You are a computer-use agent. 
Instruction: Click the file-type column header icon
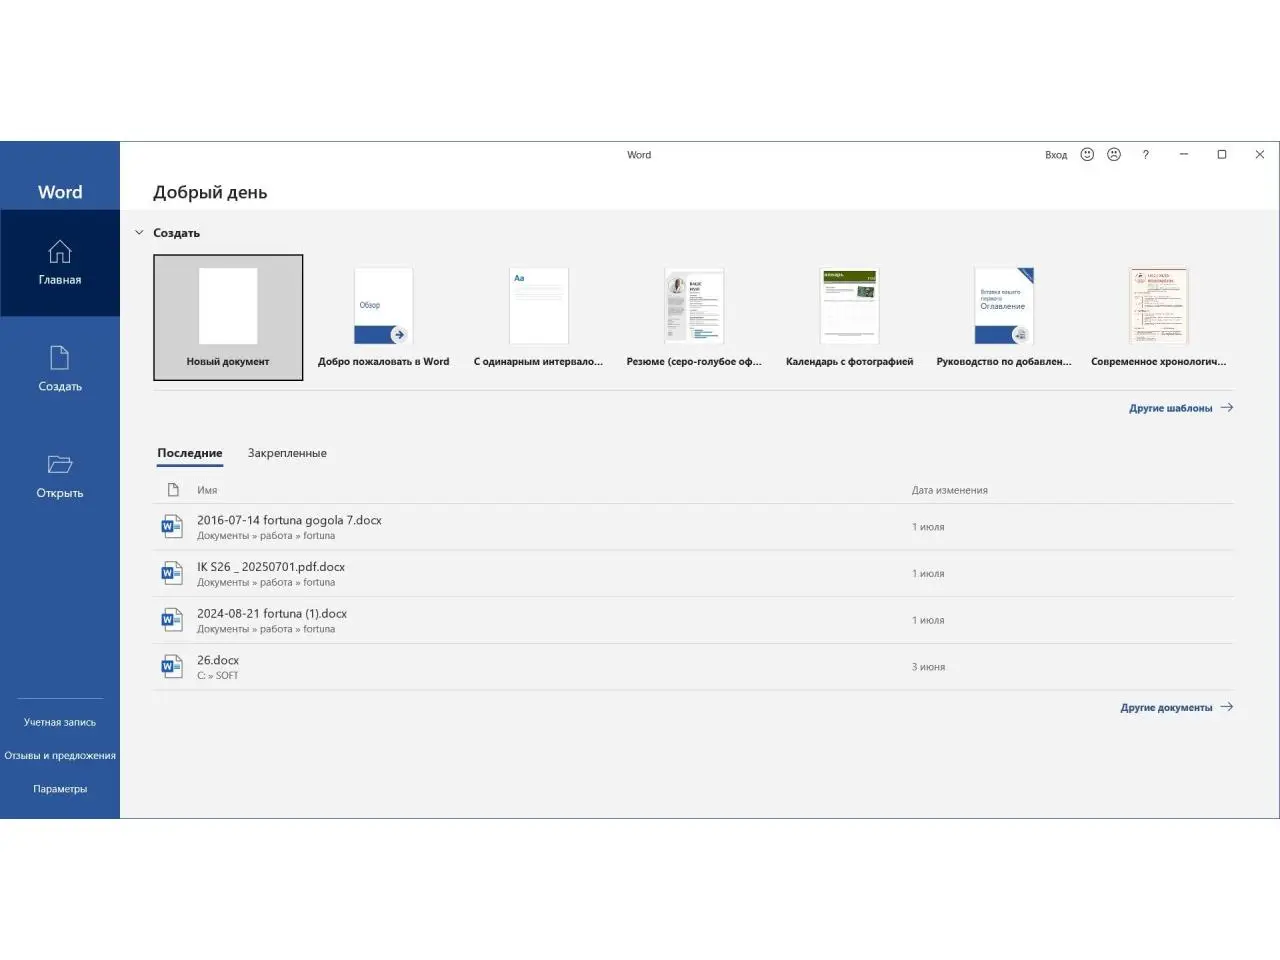173,490
